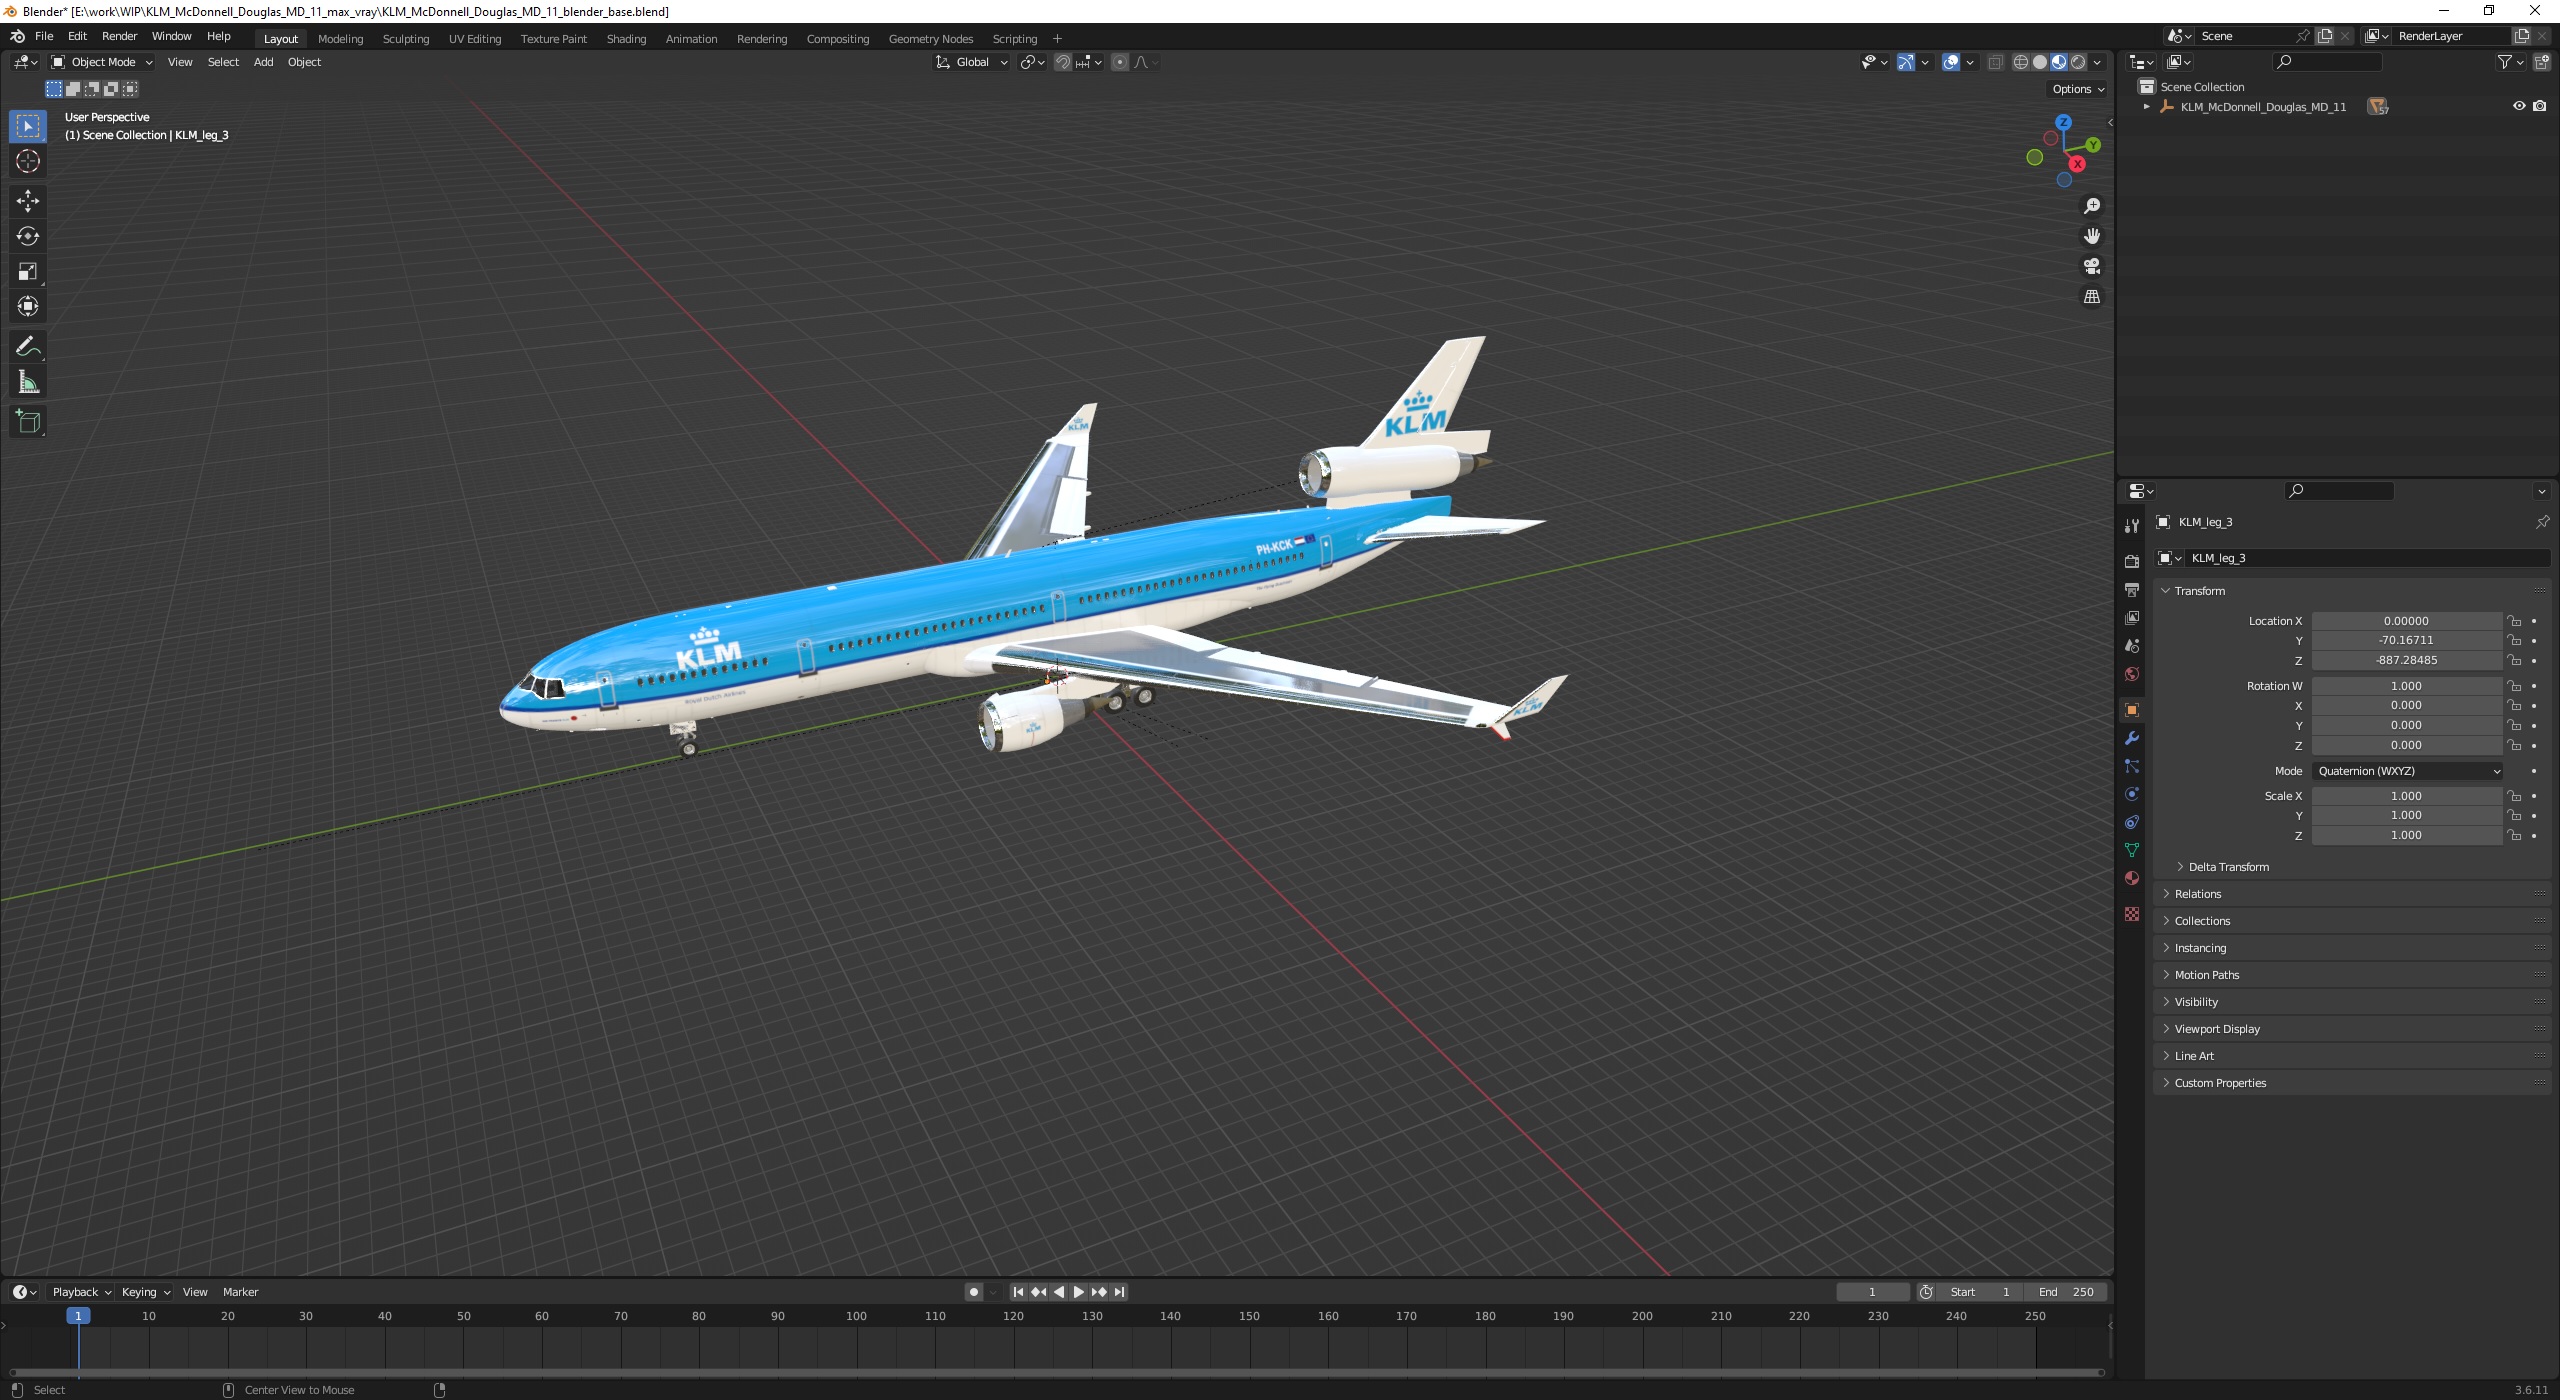
Task: Open the File menu
Action: (x=44, y=36)
